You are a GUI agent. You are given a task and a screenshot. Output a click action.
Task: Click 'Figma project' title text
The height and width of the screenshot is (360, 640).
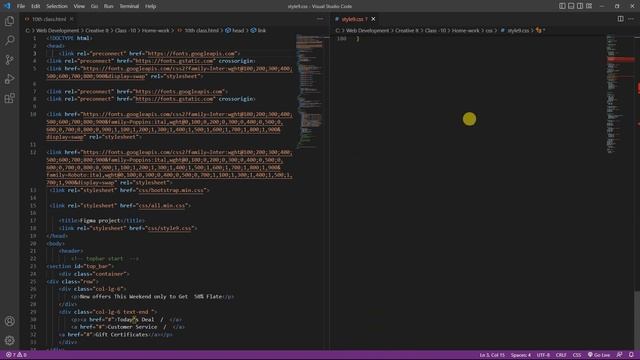coord(100,221)
